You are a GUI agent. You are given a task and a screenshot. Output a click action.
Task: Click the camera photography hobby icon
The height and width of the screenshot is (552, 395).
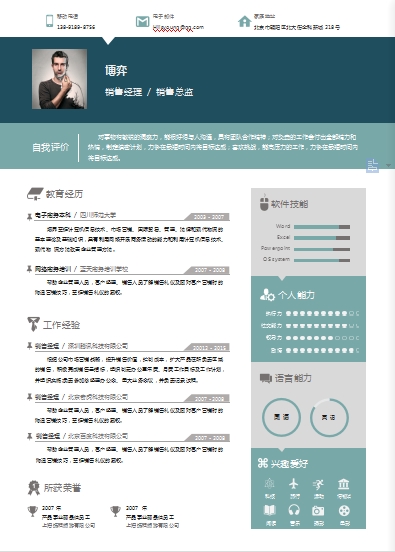[x=318, y=510]
